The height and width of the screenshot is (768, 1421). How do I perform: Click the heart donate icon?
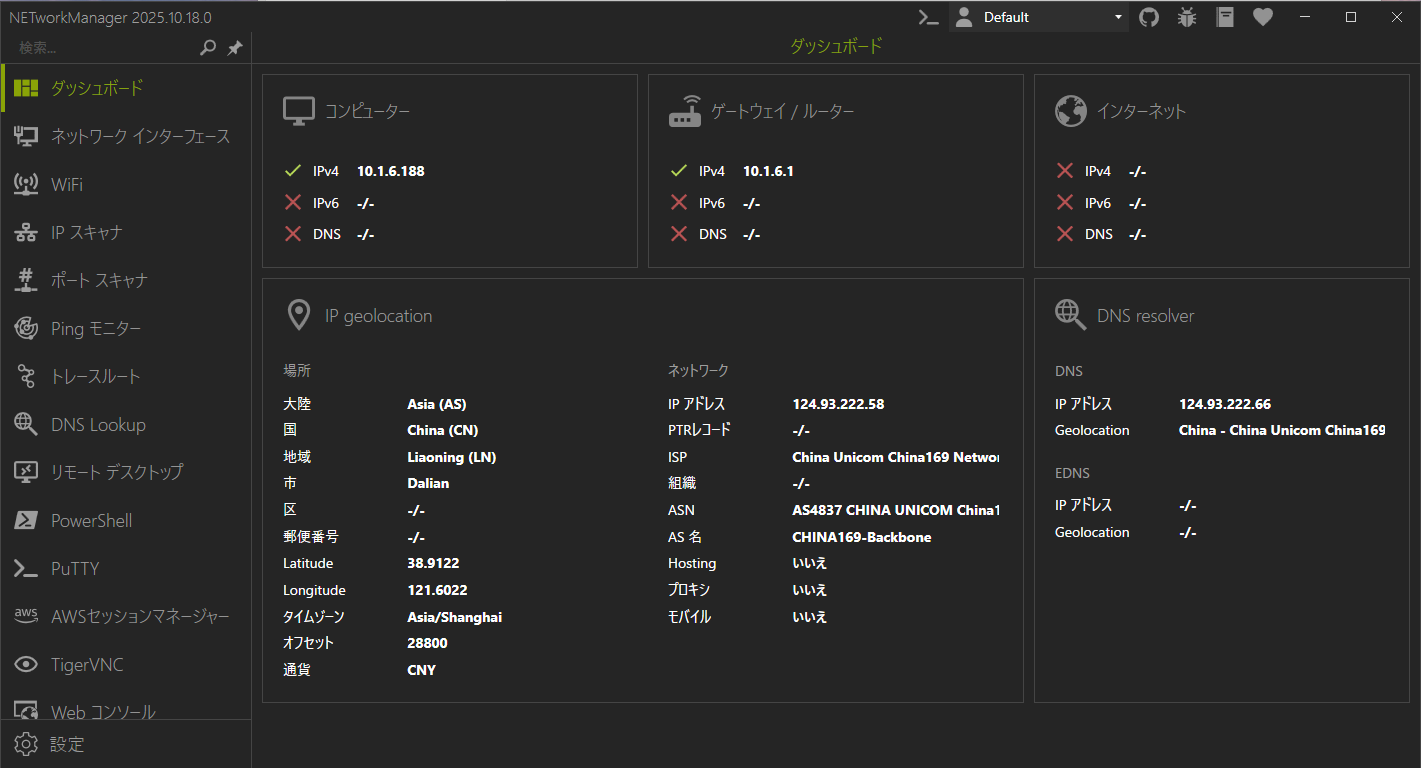click(x=1263, y=17)
